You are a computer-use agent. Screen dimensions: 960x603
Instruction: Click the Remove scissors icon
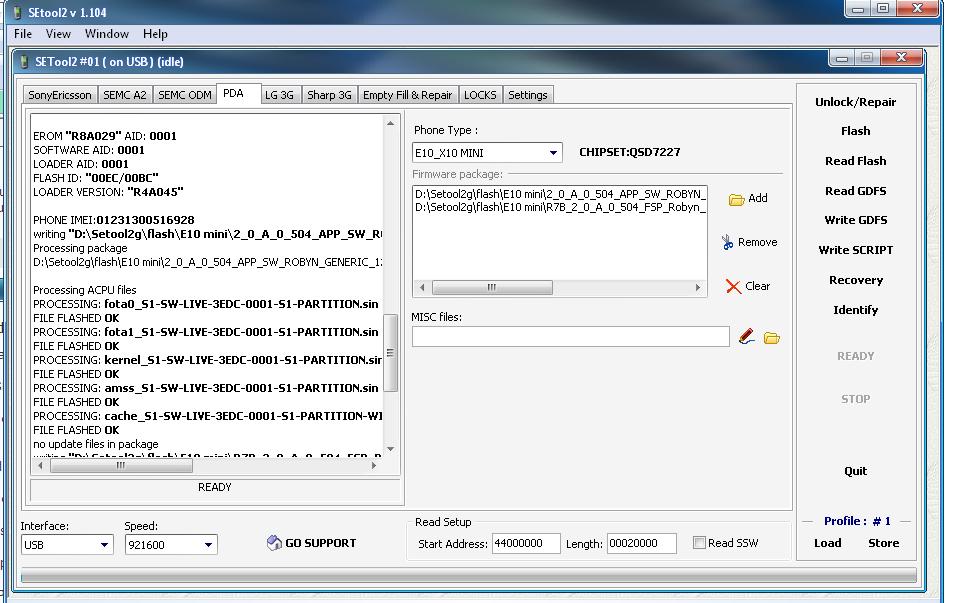coord(727,242)
